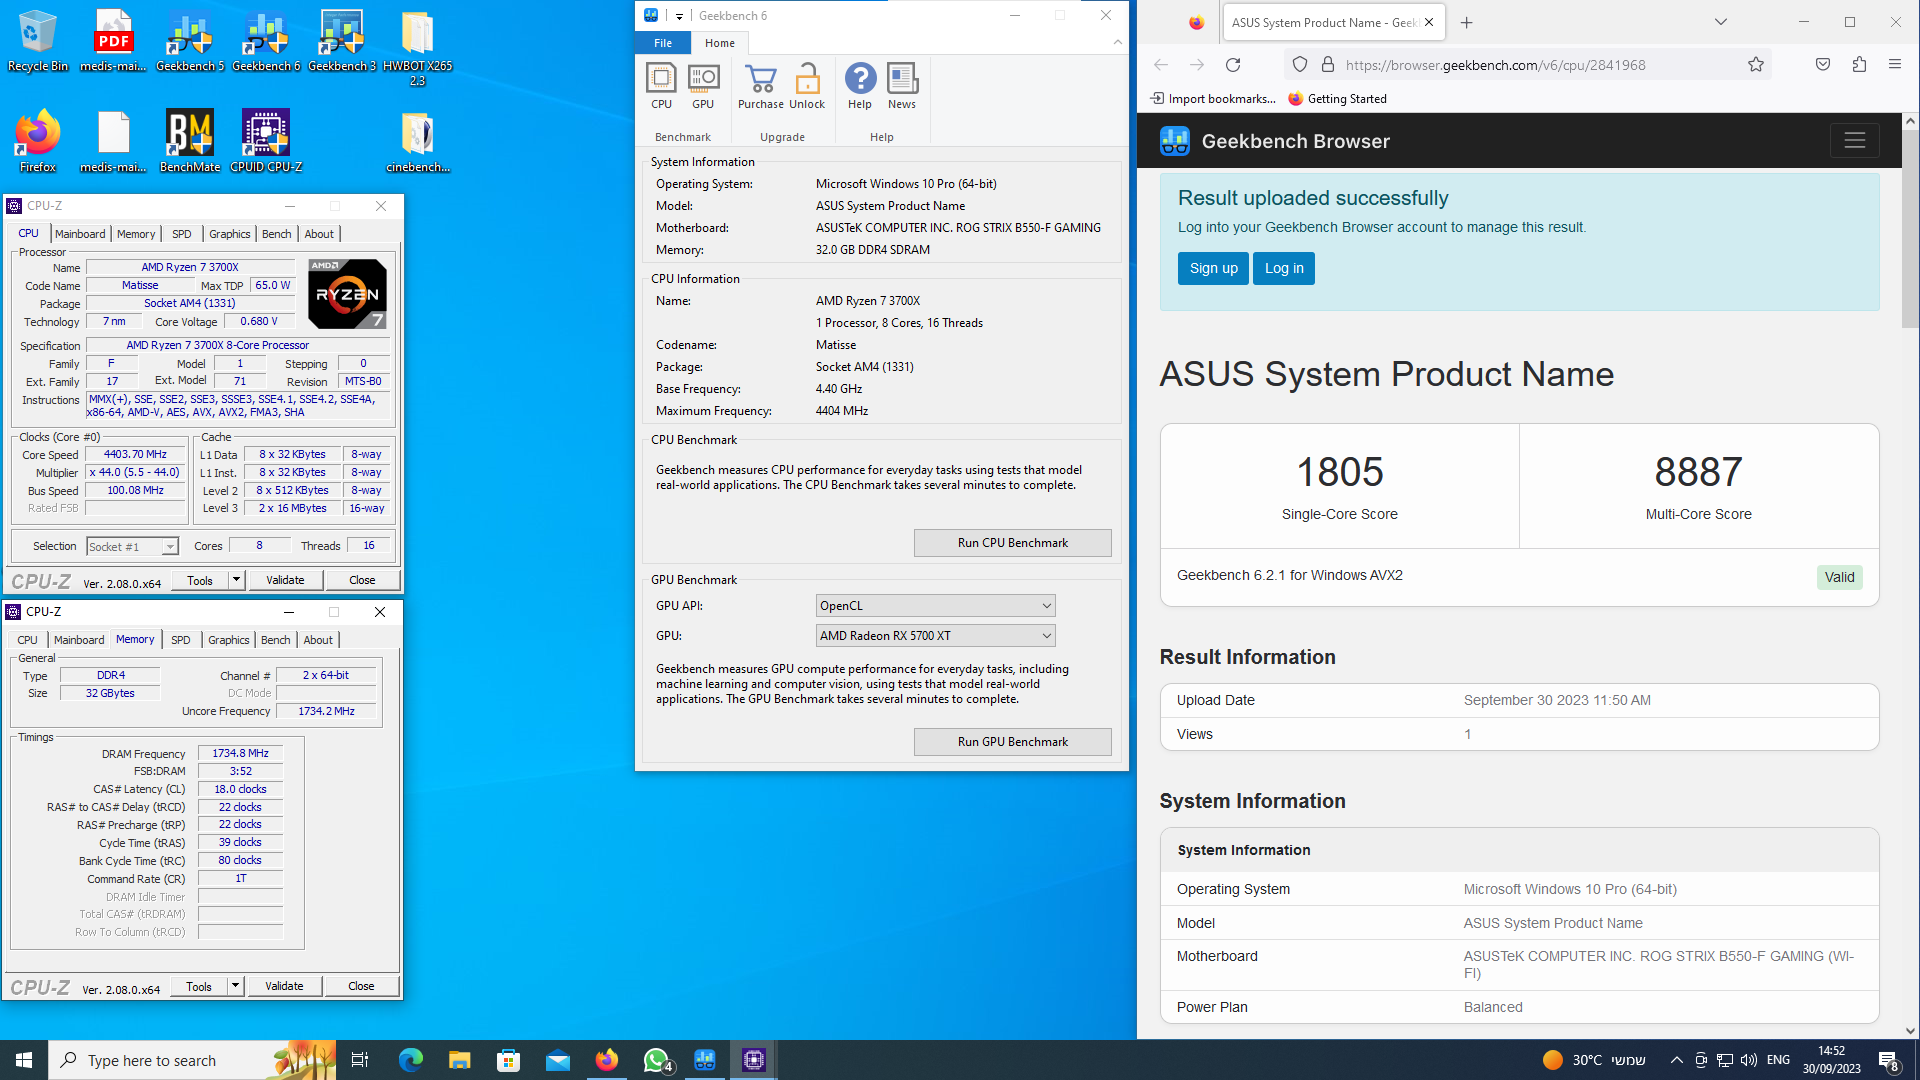
Task: Open Recycle Bin desktop icon
Action: tap(38, 41)
